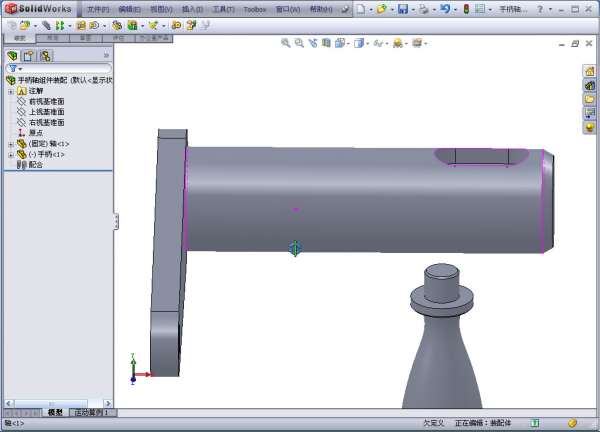This screenshot has height=432, width=600.
Task: Click the Help question mark icon
Action: (540, 9)
